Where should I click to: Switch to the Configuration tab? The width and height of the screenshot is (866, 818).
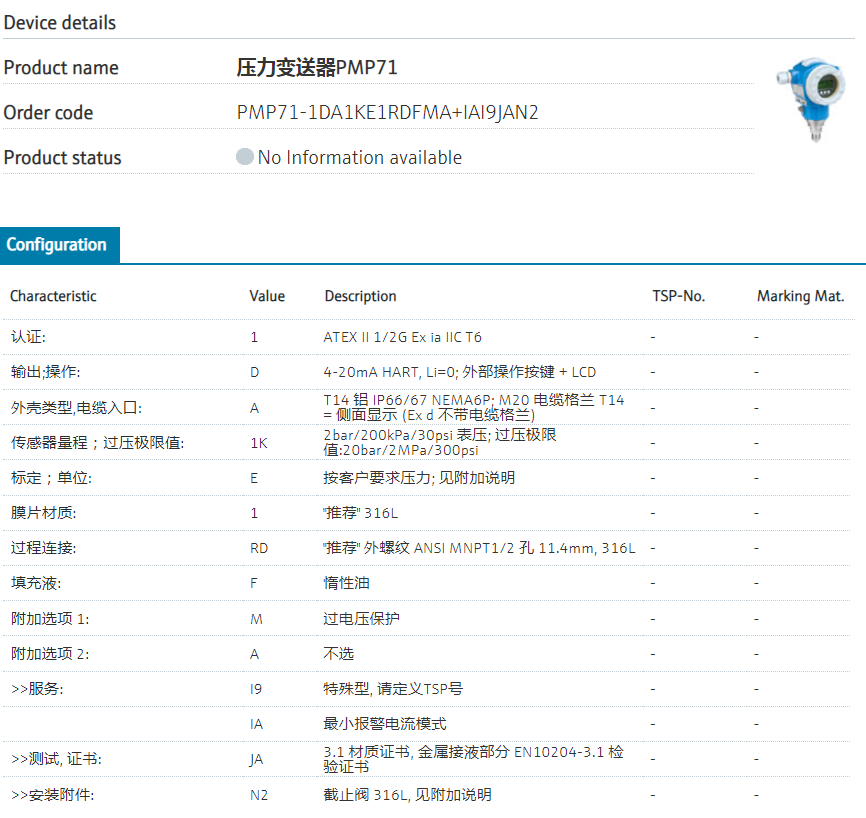pyautogui.click(x=57, y=245)
